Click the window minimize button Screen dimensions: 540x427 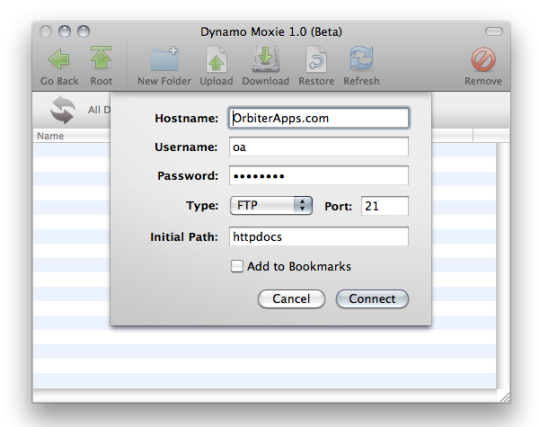point(64,32)
